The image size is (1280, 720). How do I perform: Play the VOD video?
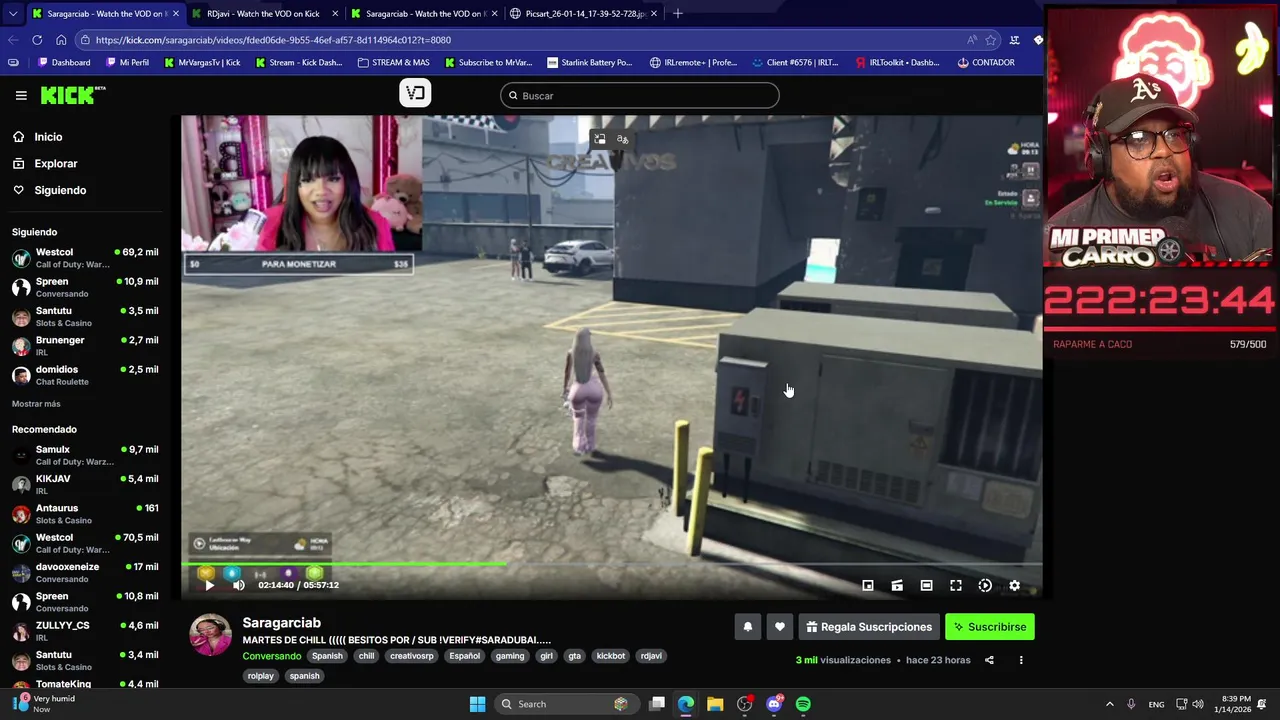click(209, 585)
